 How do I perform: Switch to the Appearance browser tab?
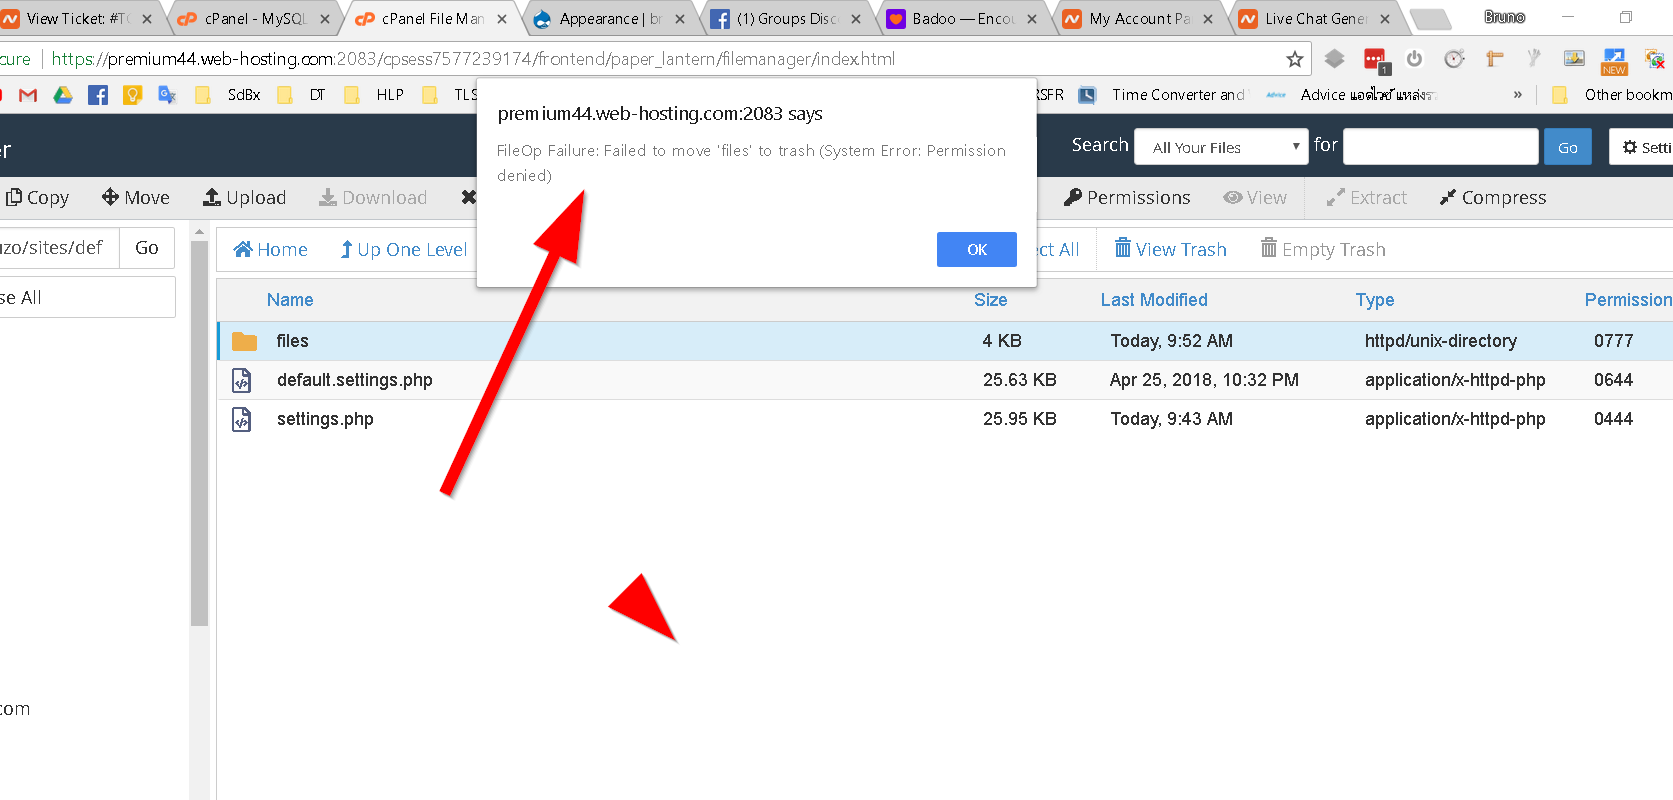pyautogui.click(x=610, y=18)
